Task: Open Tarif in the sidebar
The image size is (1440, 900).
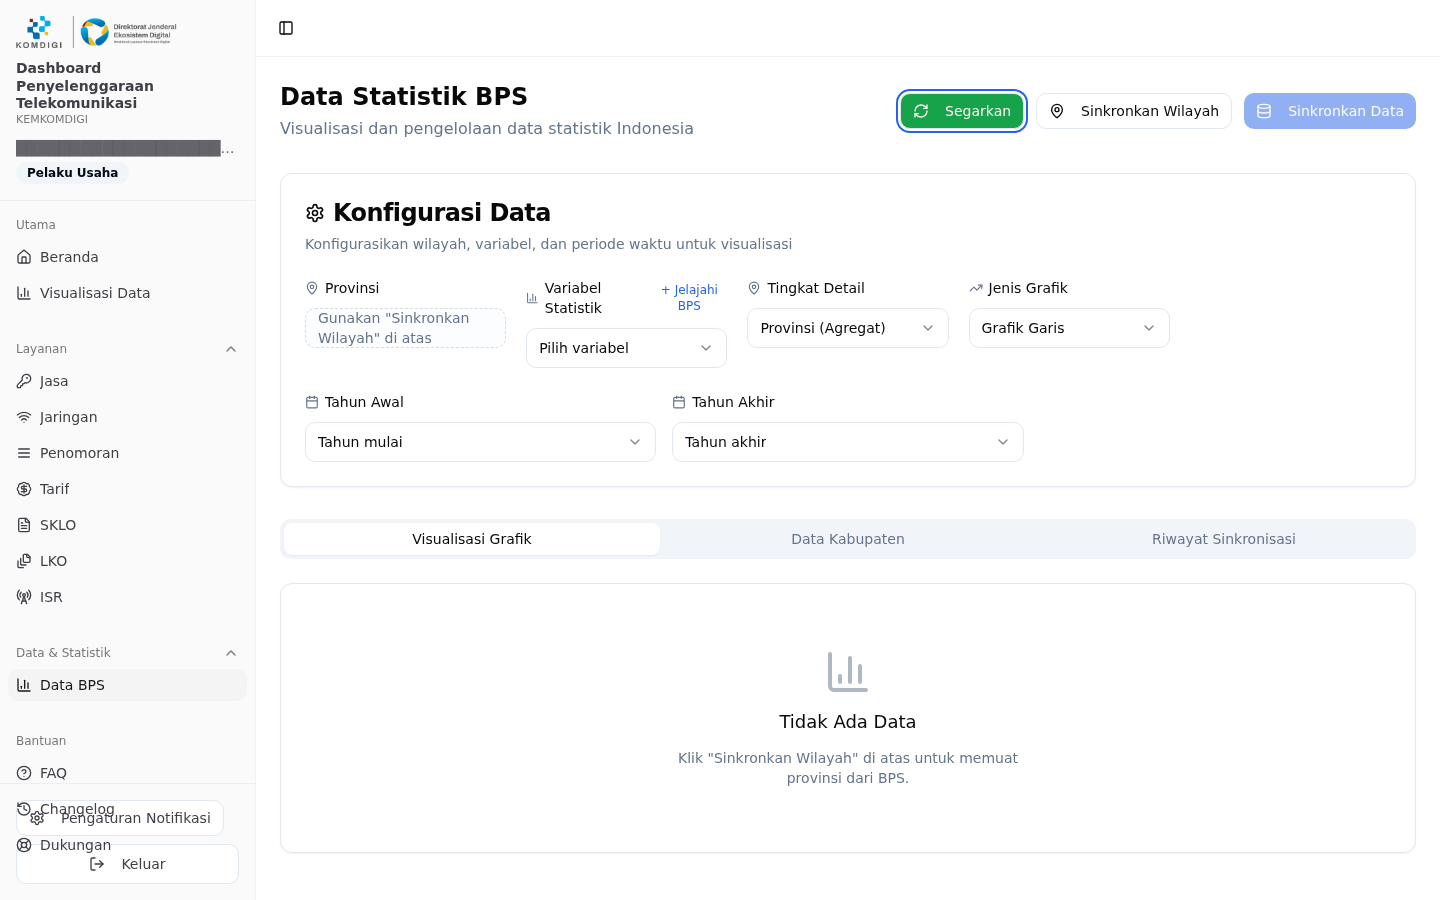Action: pyautogui.click(x=127, y=489)
